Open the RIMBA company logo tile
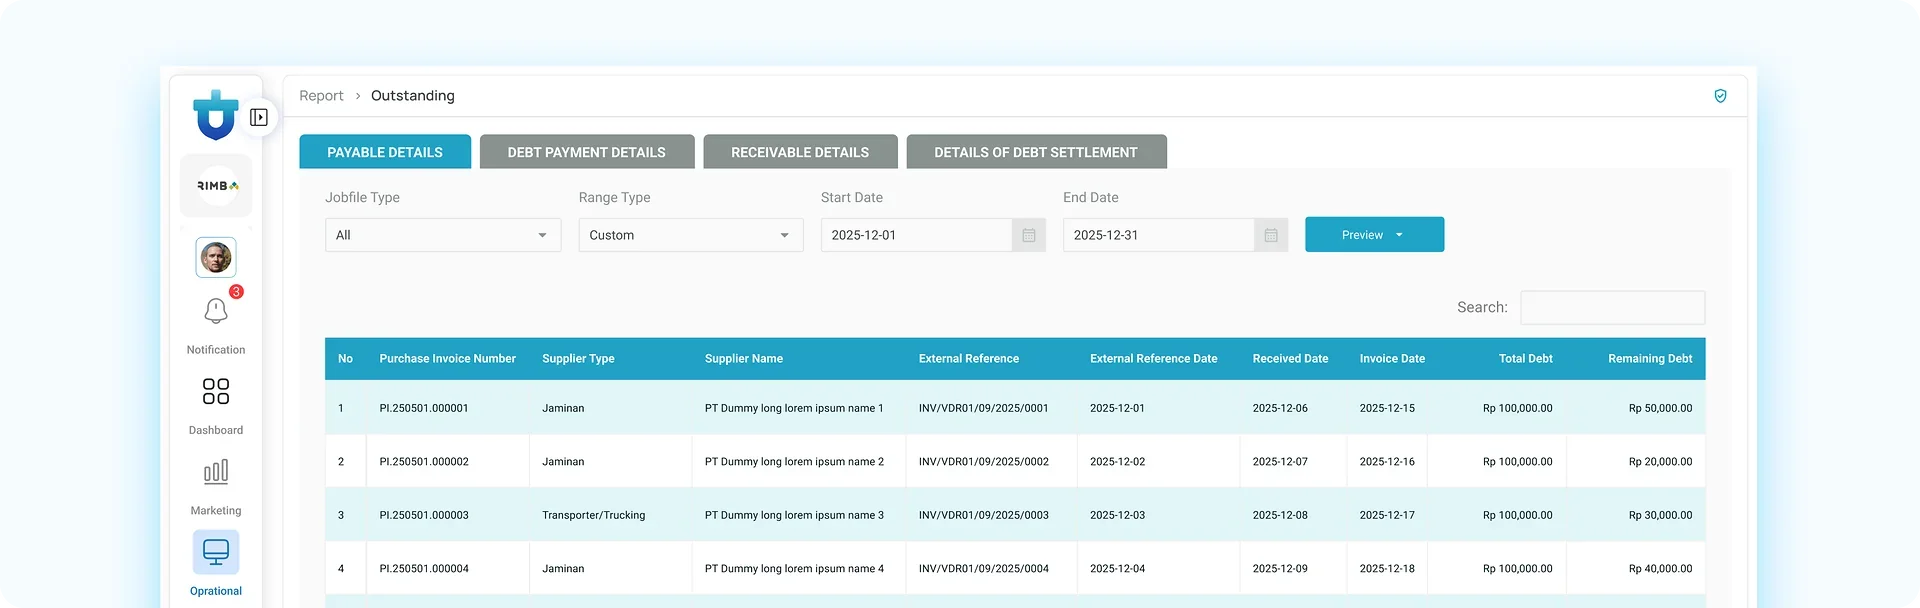1920x608 pixels. [x=216, y=186]
